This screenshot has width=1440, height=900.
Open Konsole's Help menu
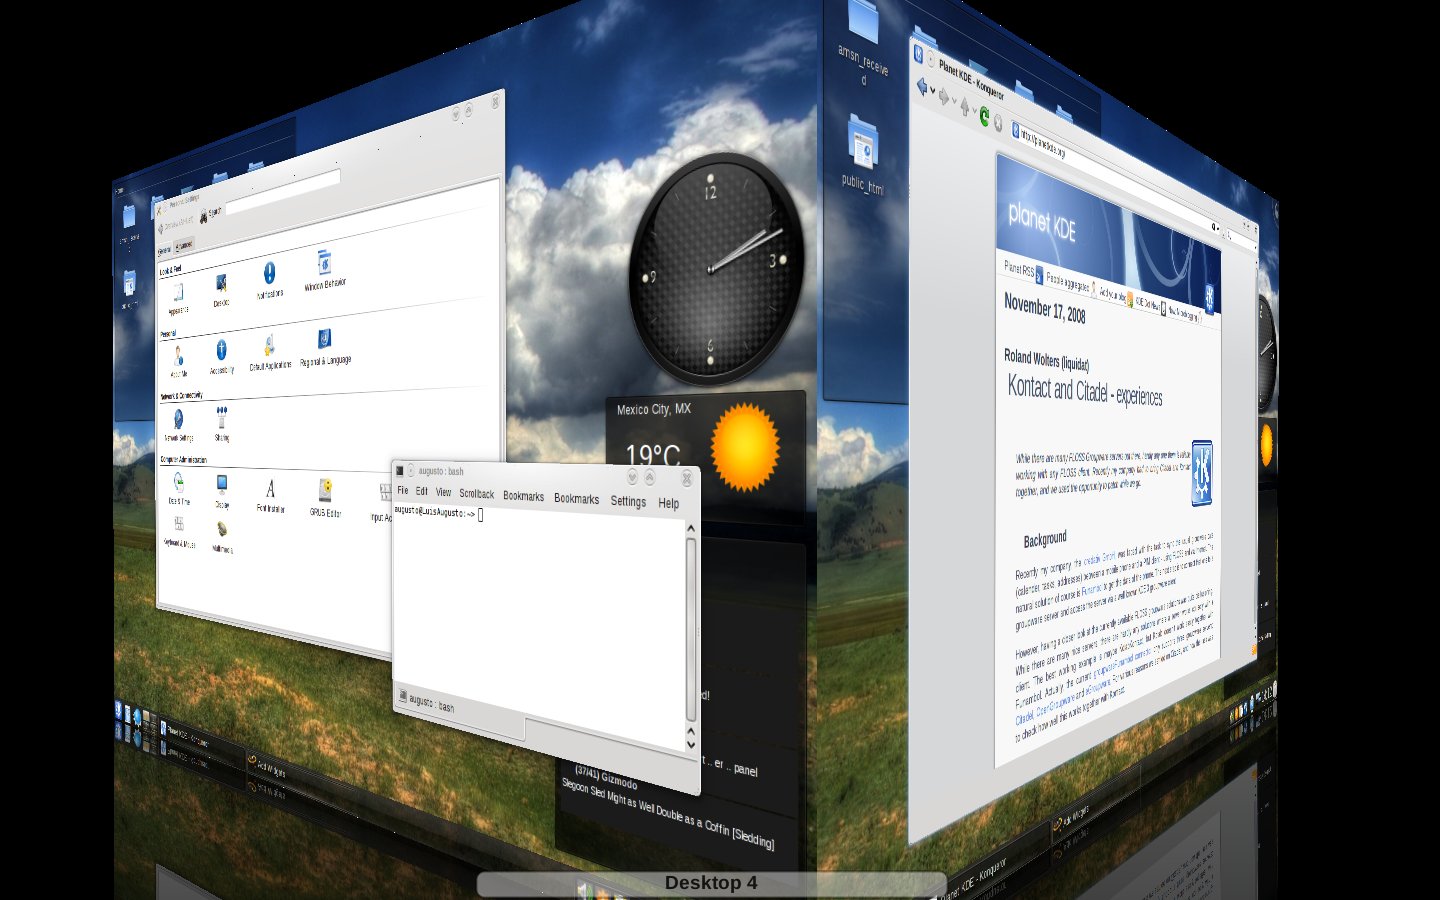(x=668, y=503)
